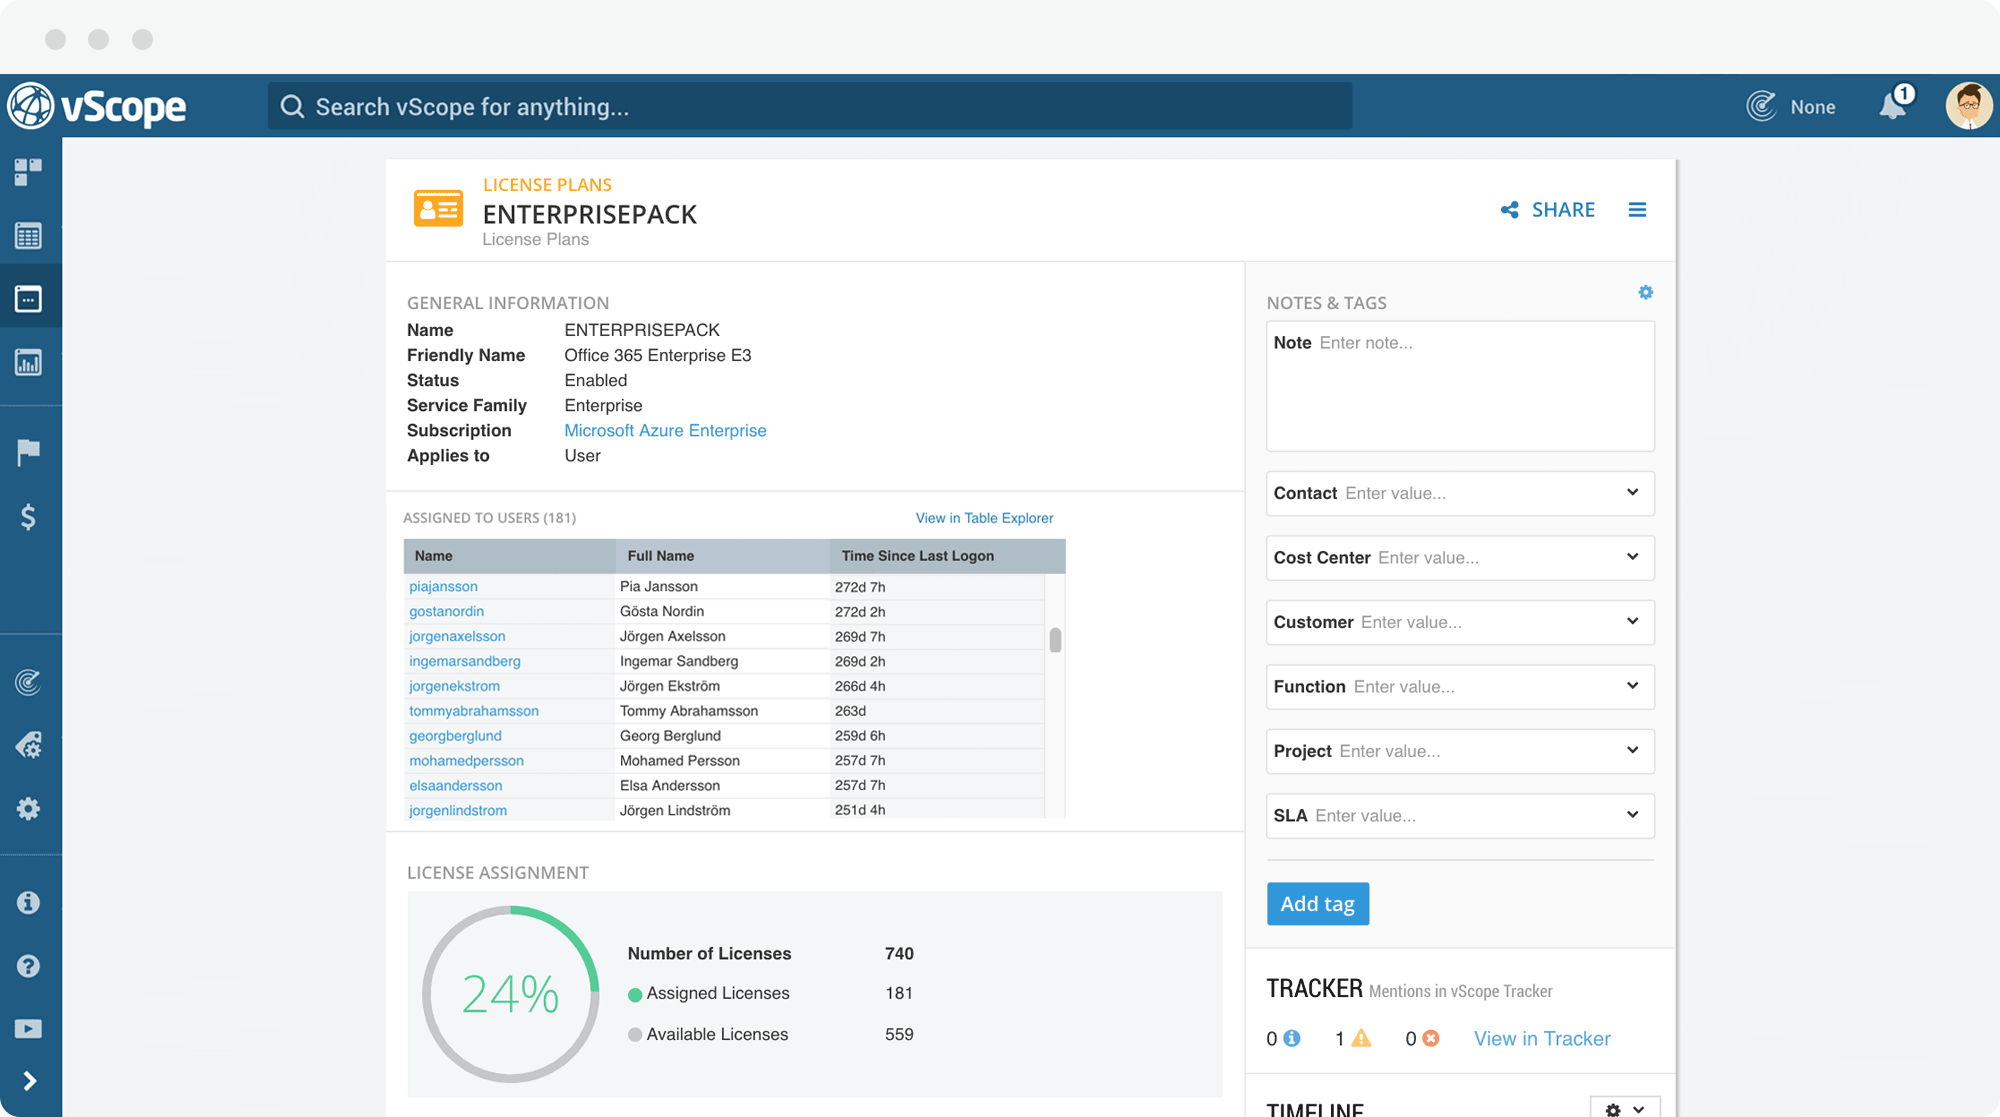This screenshot has height=1117, width=2000.
Task: Open user georgberglund
Action: 455,735
